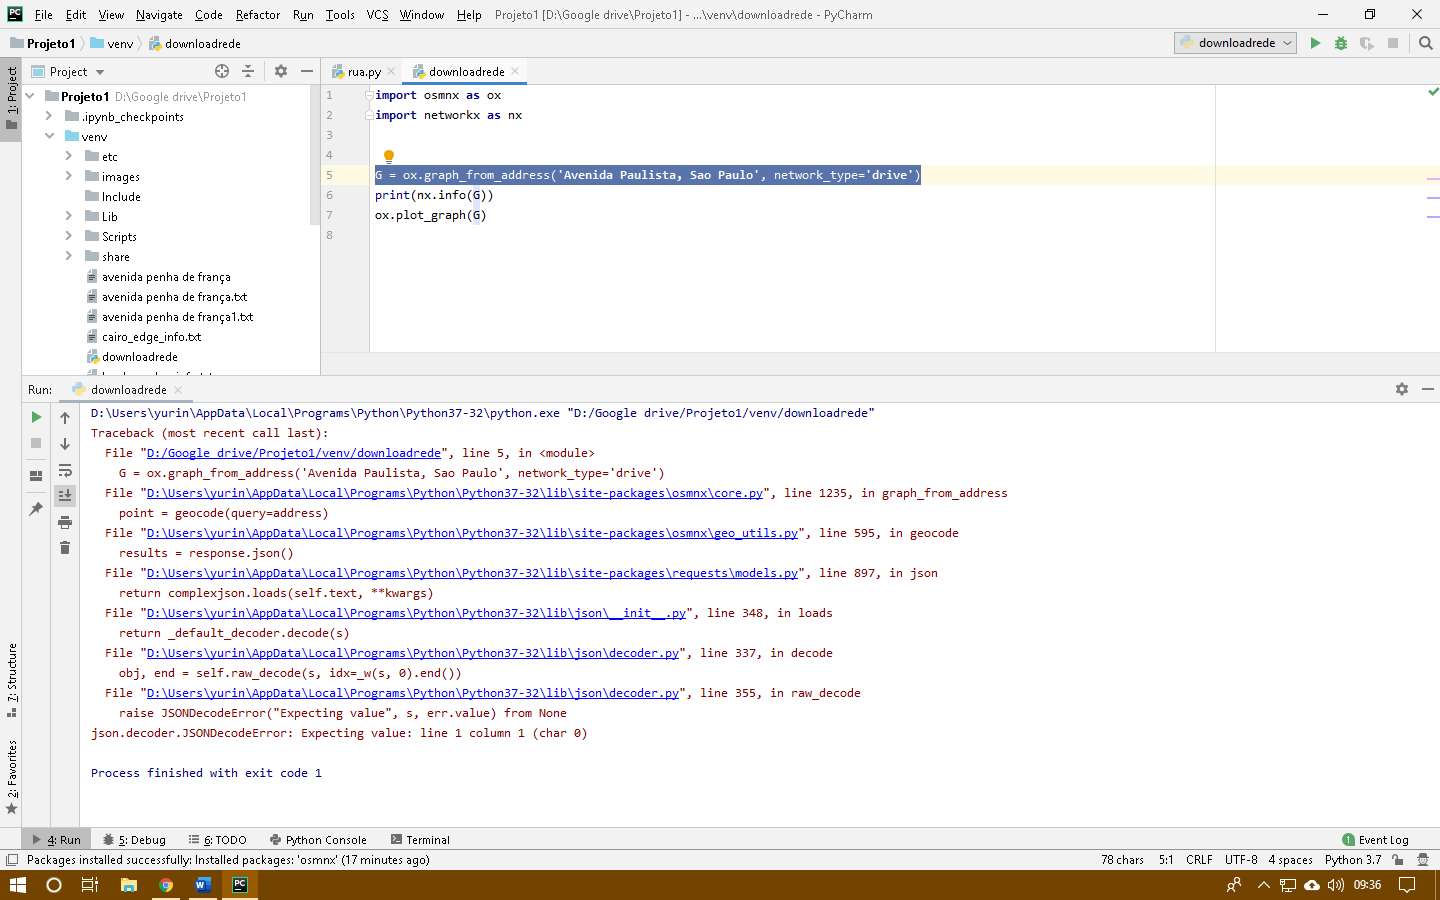Collapse the Projeto1 root tree node

[30, 96]
